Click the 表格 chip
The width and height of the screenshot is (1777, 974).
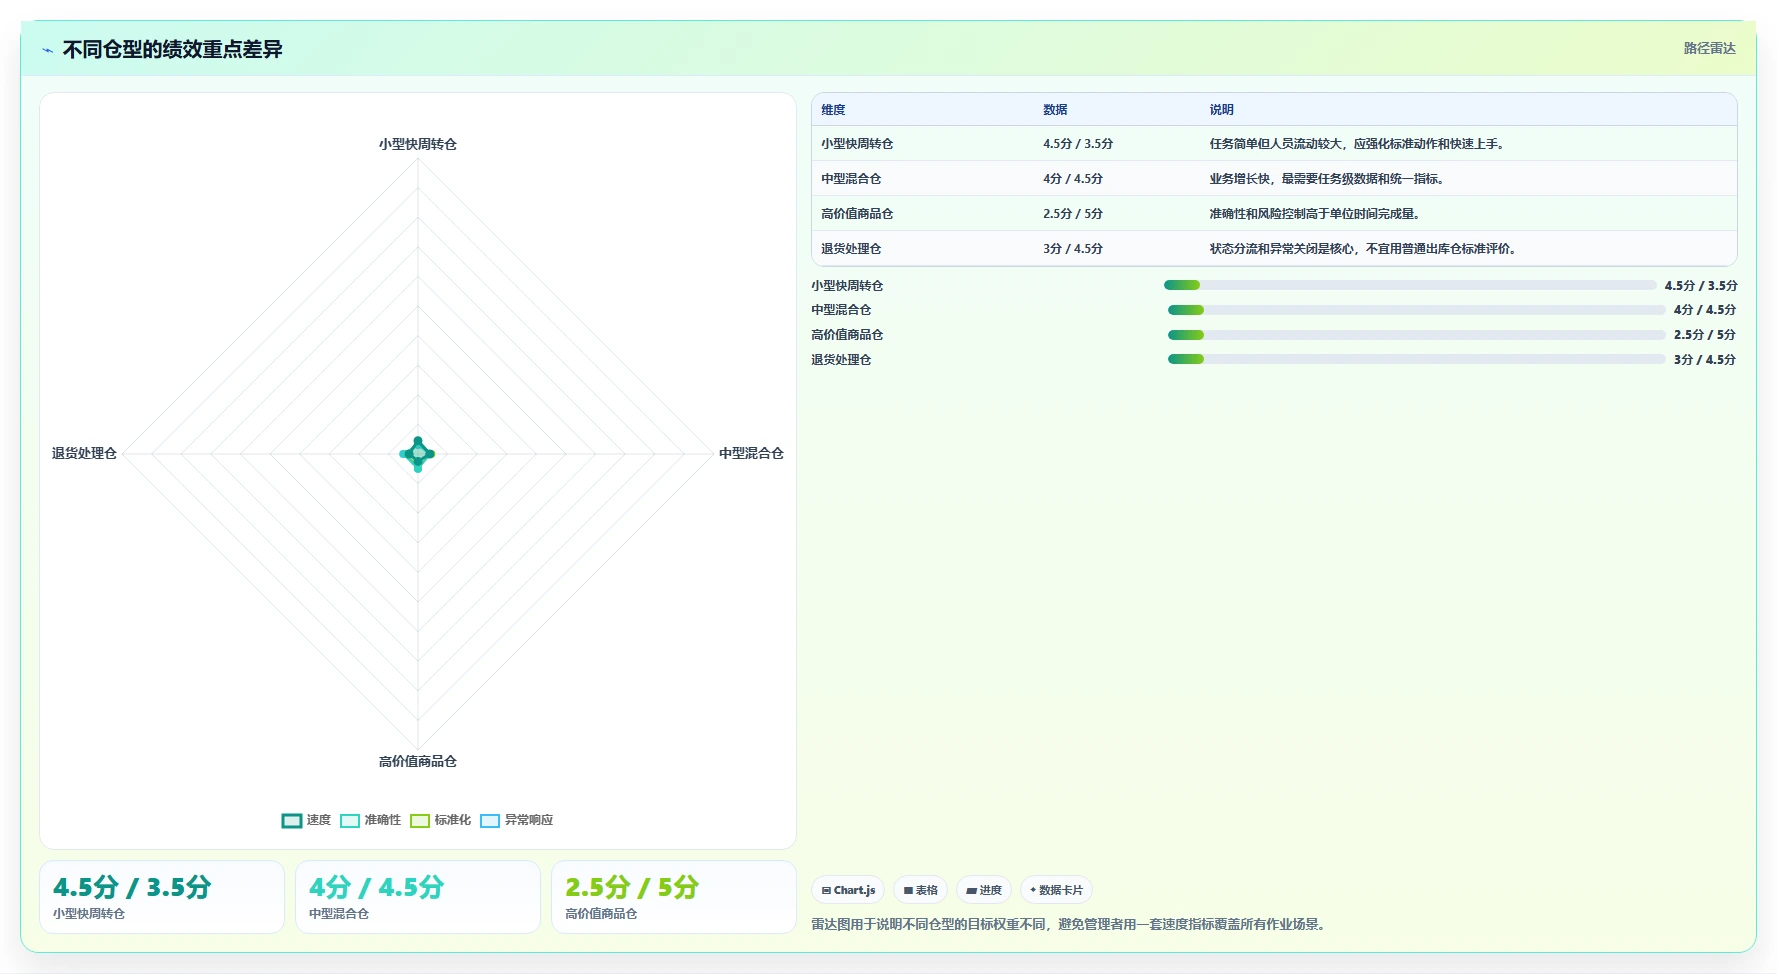click(x=920, y=890)
